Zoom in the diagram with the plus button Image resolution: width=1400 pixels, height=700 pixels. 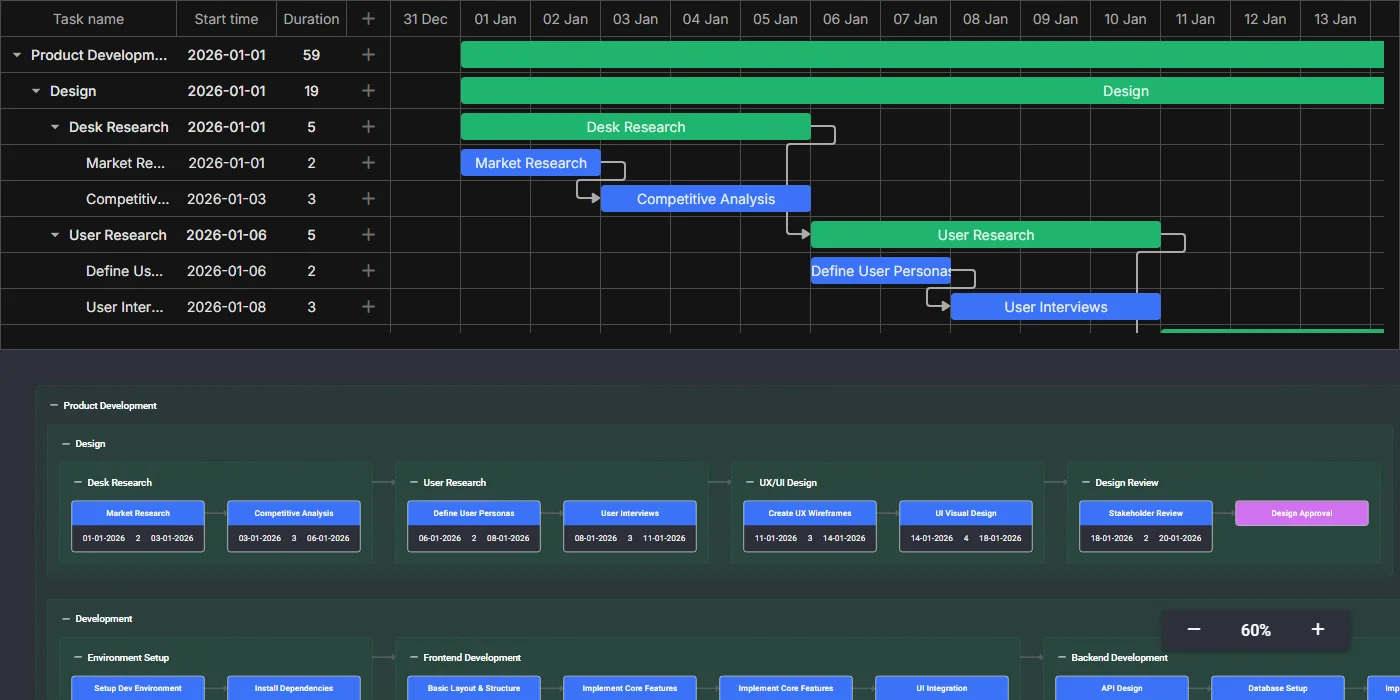click(x=1318, y=630)
